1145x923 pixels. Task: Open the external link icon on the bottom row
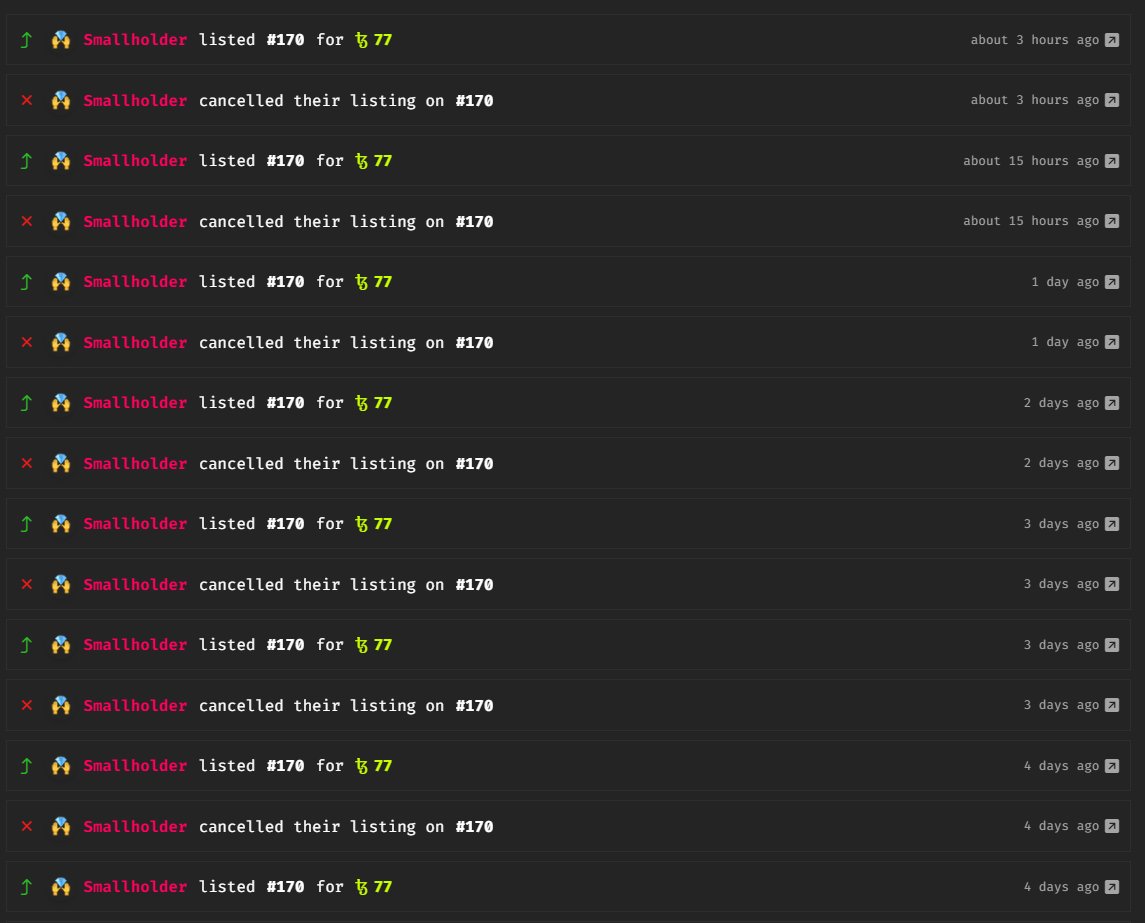point(1111,886)
